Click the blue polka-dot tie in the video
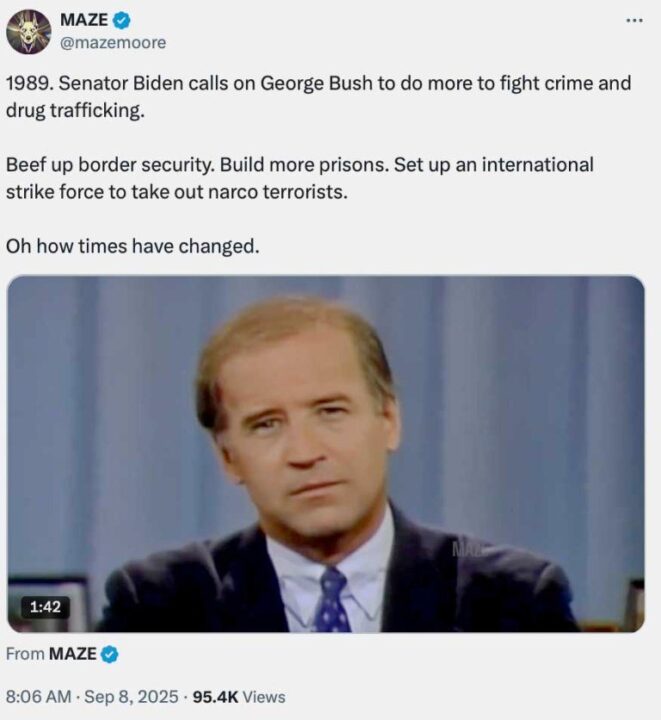Viewport: 661px width, 720px height. pos(330,600)
